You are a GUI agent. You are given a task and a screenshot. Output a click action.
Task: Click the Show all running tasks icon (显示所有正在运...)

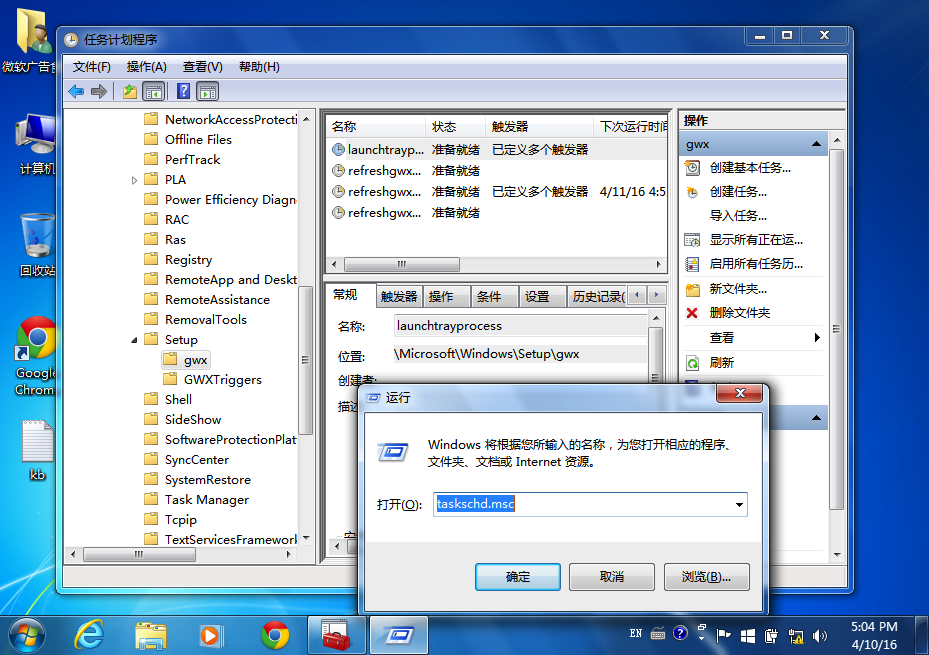tap(692, 240)
